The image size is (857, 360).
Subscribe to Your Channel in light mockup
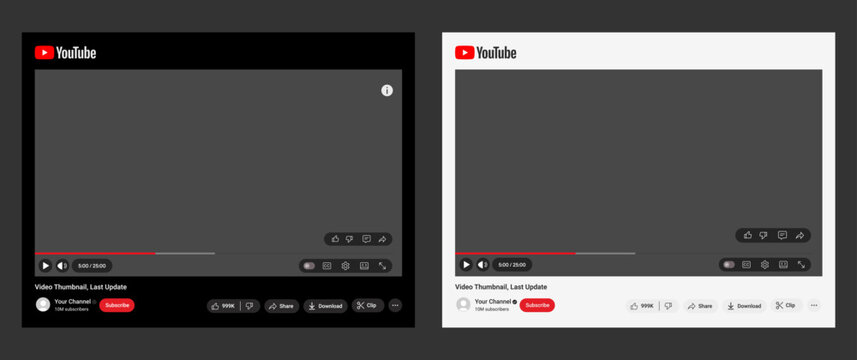[537, 305]
